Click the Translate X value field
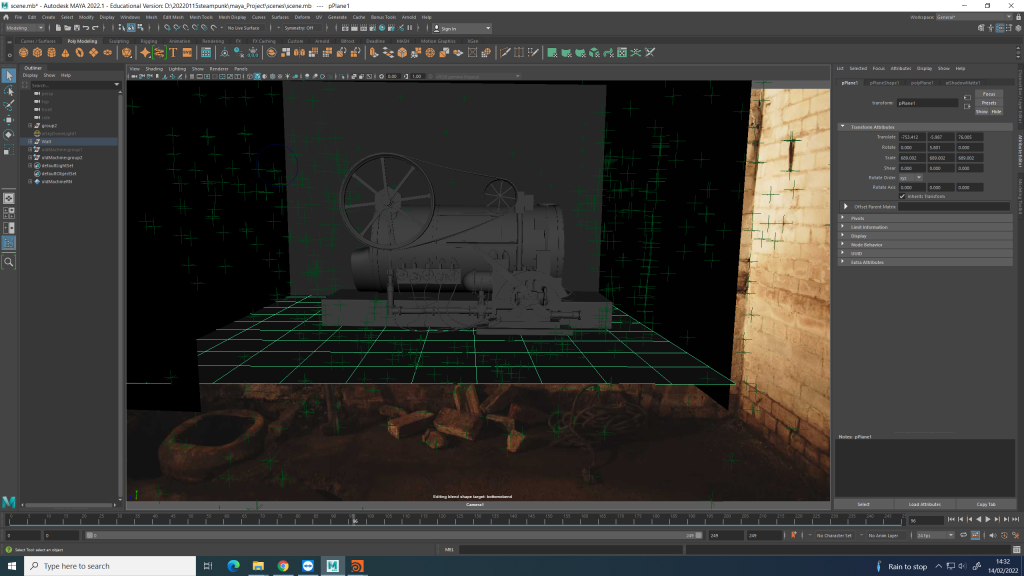Image resolution: width=1024 pixels, height=576 pixels. [x=912, y=137]
